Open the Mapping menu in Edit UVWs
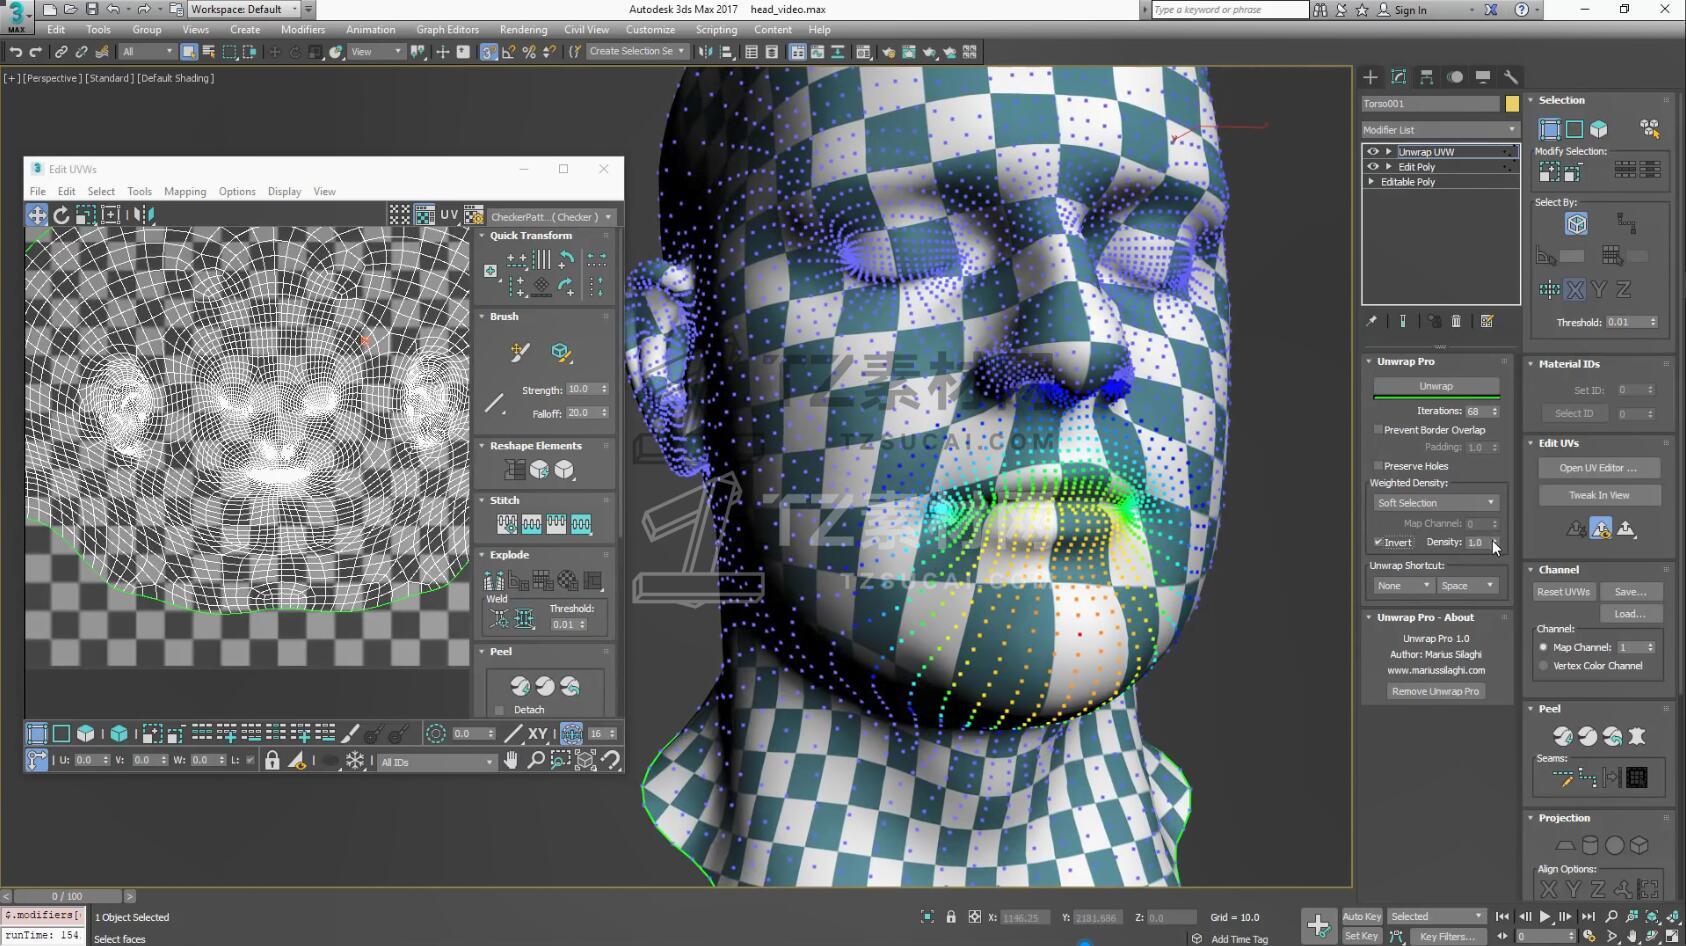 point(185,192)
